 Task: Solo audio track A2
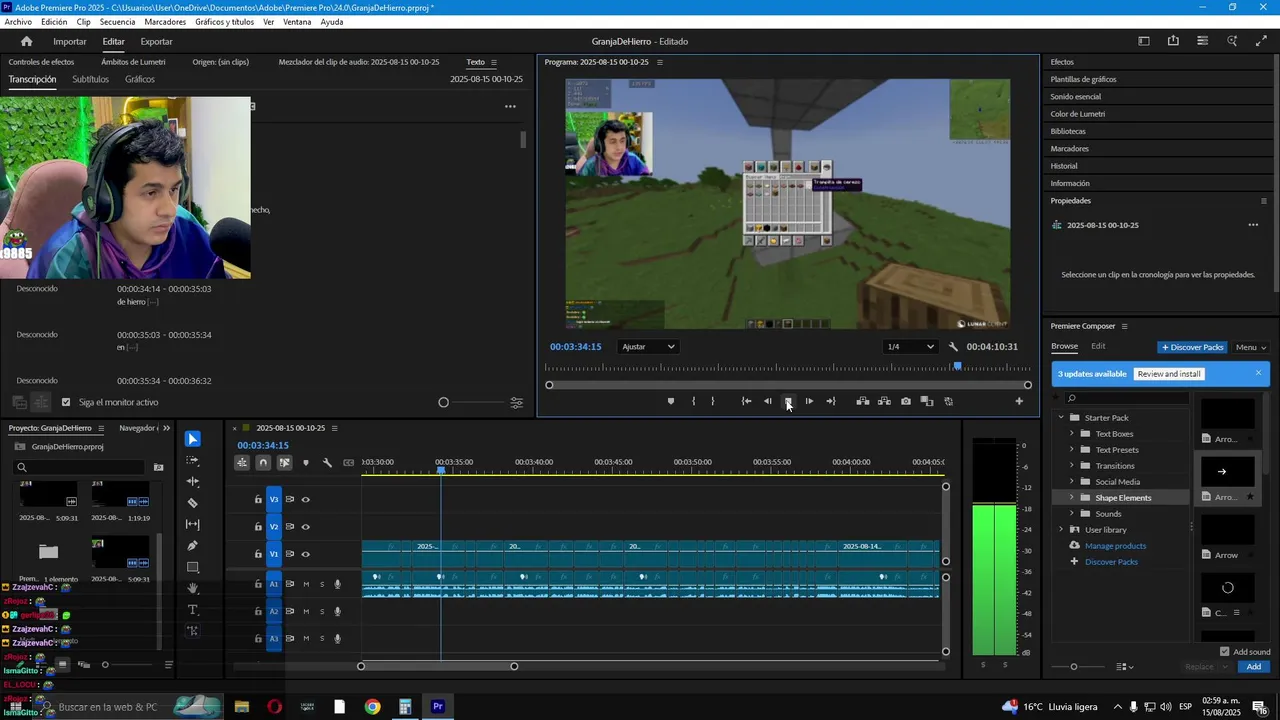point(322,611)
